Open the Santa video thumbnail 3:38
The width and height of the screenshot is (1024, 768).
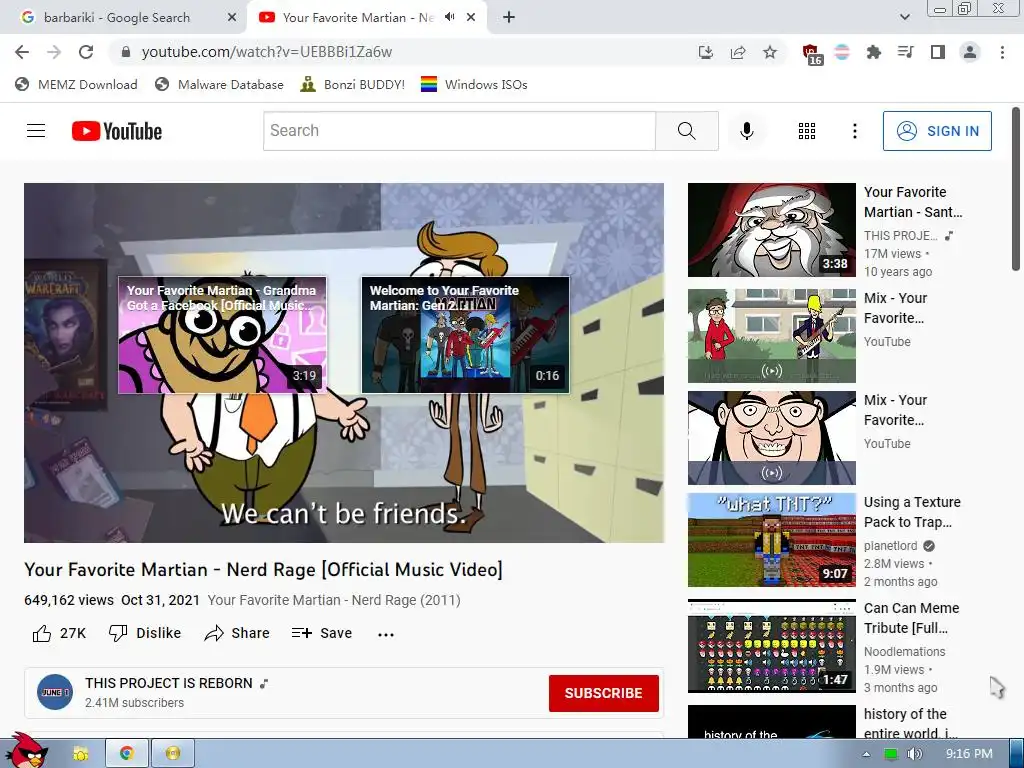[771, 230]
